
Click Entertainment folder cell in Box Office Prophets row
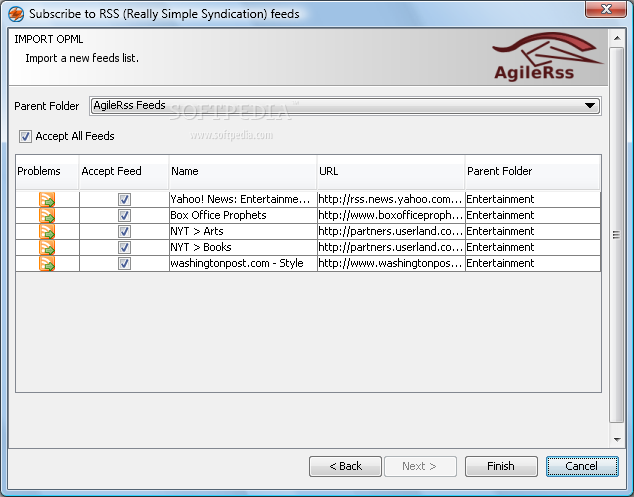pyautogui.click(x=533, y=216)
